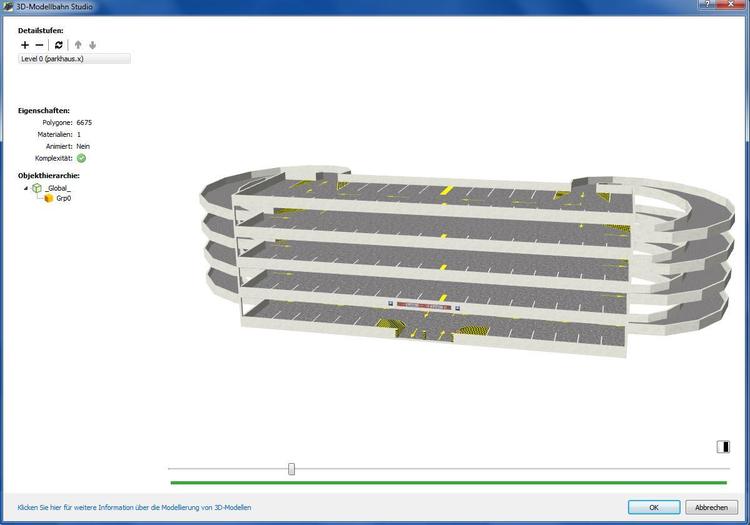The height and width of the screenshot is (525, 750).
Task: Select the Grp0 hierarchy item
Action: click(64, 198)
